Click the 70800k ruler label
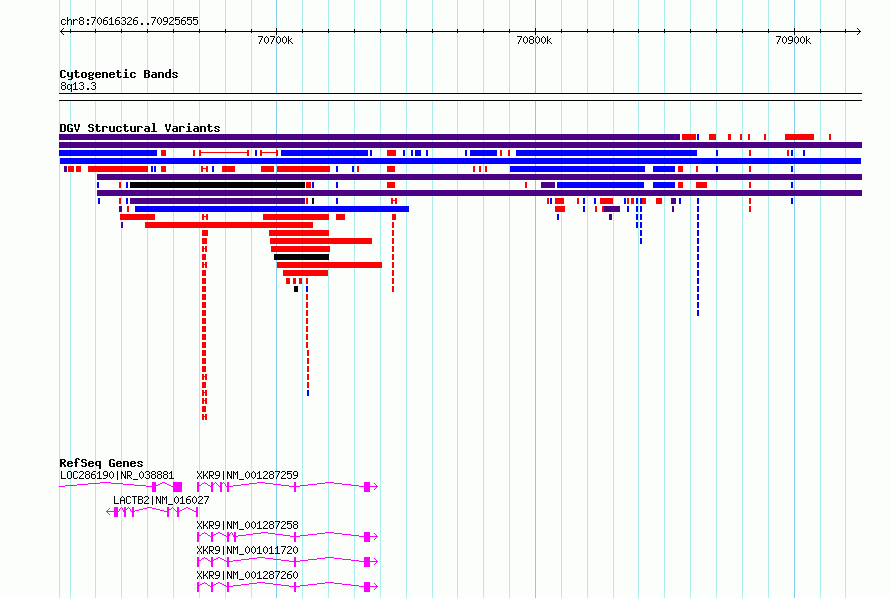The image size is (890, 598). [x=534, y=40]
